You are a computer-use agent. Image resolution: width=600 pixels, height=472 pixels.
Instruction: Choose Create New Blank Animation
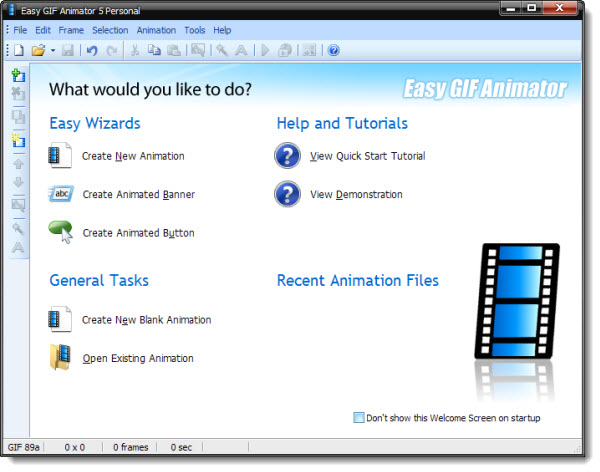coord(146,320)
